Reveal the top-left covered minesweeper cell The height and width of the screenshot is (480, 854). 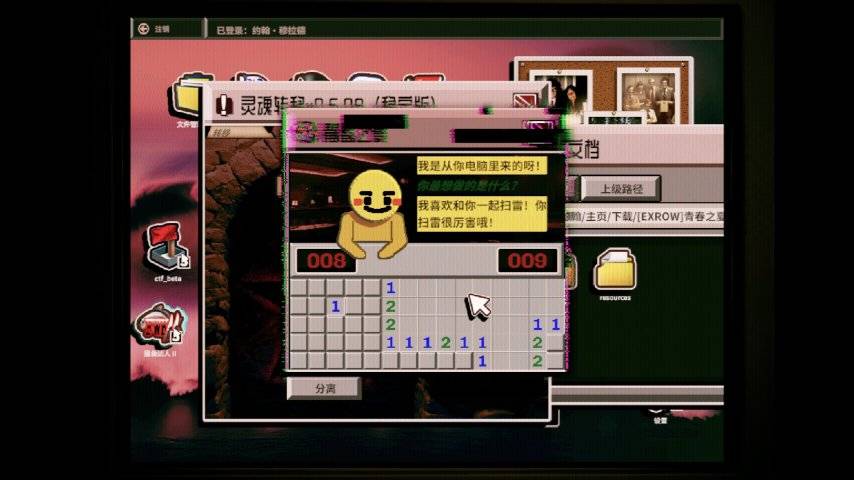click(x=298, y=288)
